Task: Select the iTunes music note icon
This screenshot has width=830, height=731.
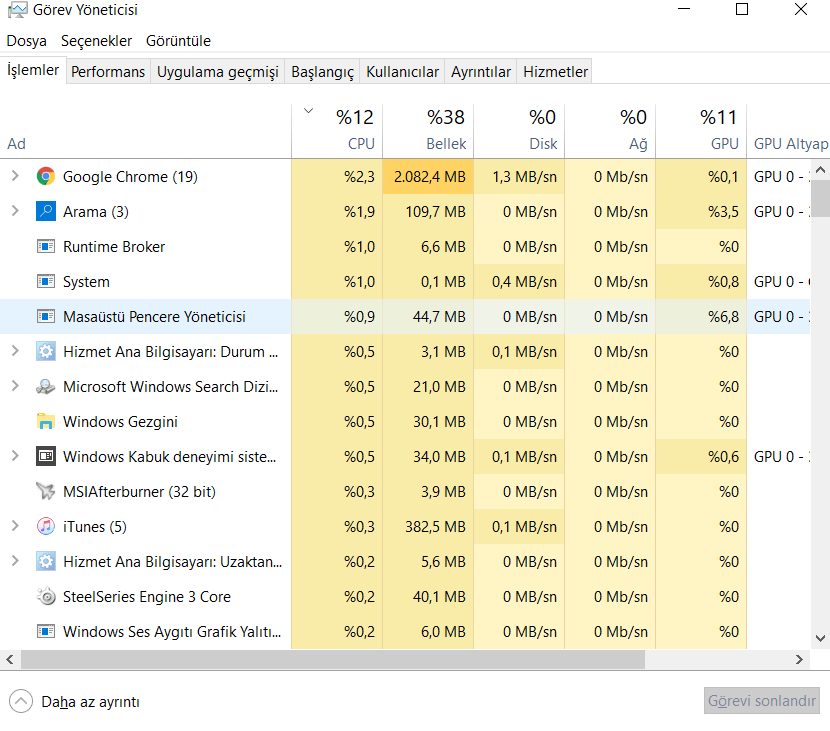Action: click(45, 527)
